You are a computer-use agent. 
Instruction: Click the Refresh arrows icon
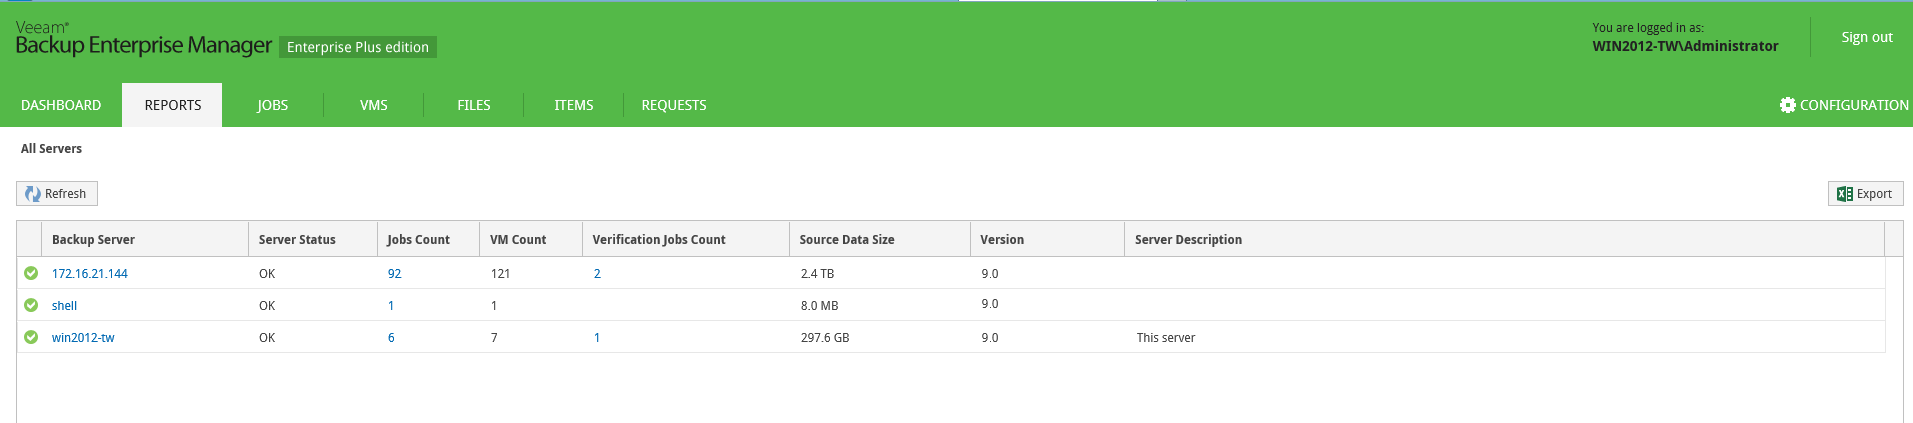click(33, 194)
